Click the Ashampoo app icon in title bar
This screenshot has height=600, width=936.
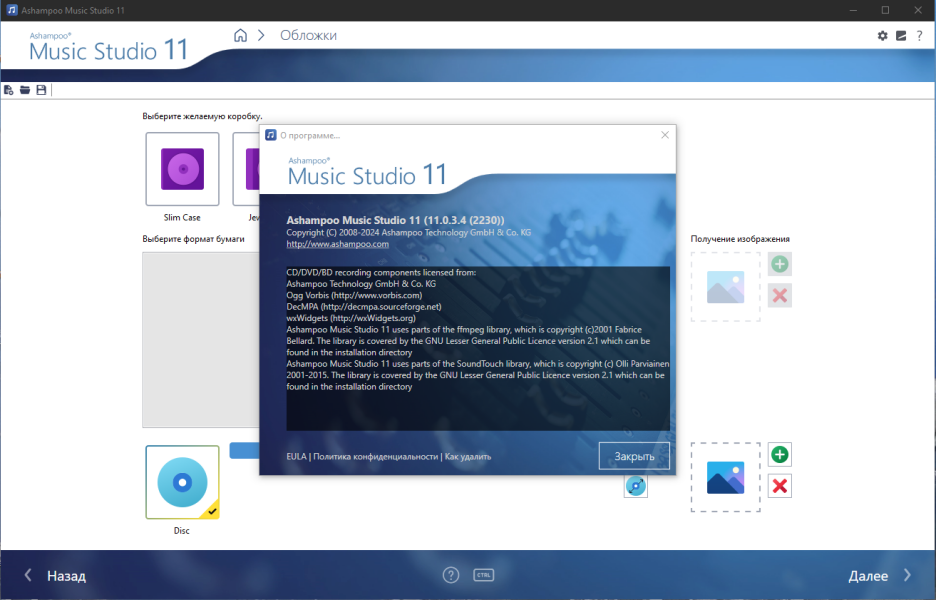[11, 10]
